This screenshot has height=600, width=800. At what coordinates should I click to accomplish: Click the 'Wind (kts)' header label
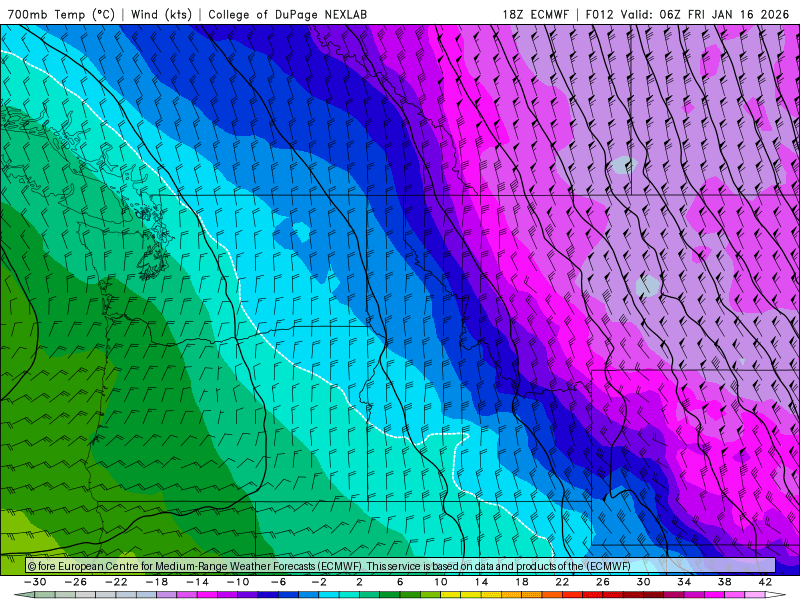tap(161, 14)
